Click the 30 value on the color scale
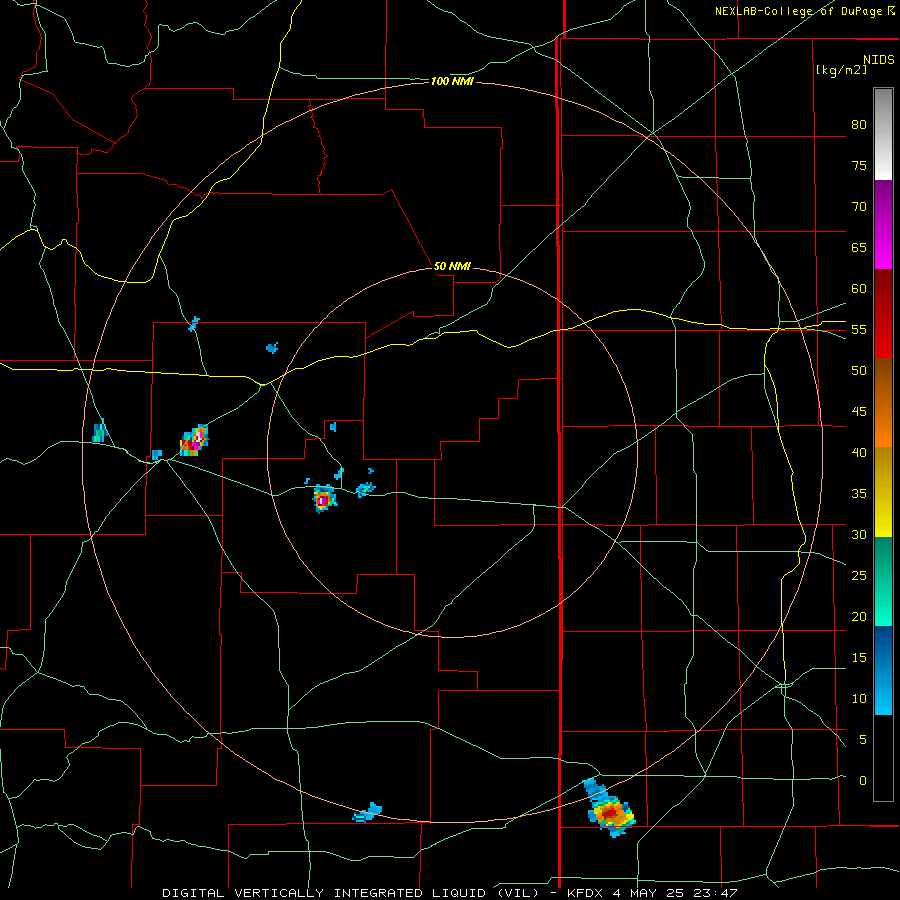The image size is (900, 900). coord(859,534)
